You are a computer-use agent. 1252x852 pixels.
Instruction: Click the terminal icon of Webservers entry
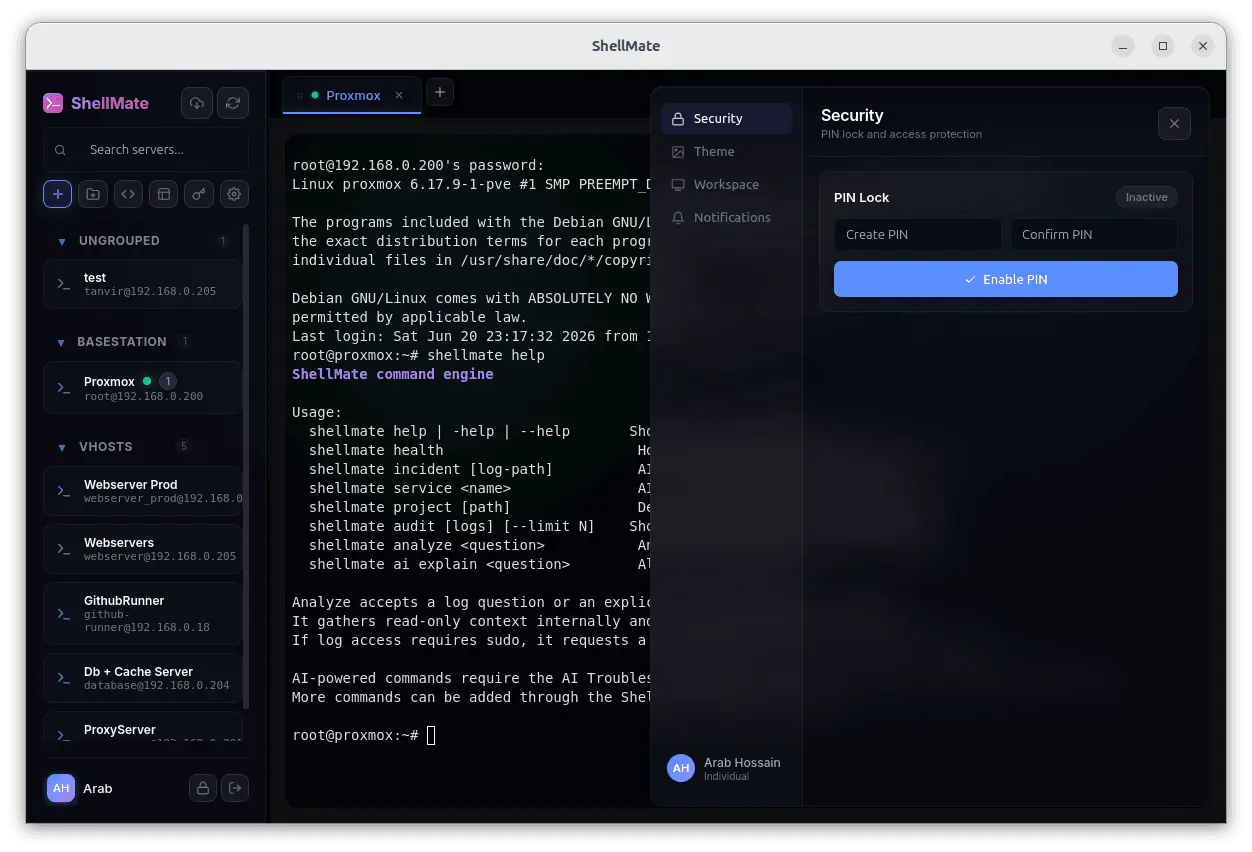coord(64,549)
